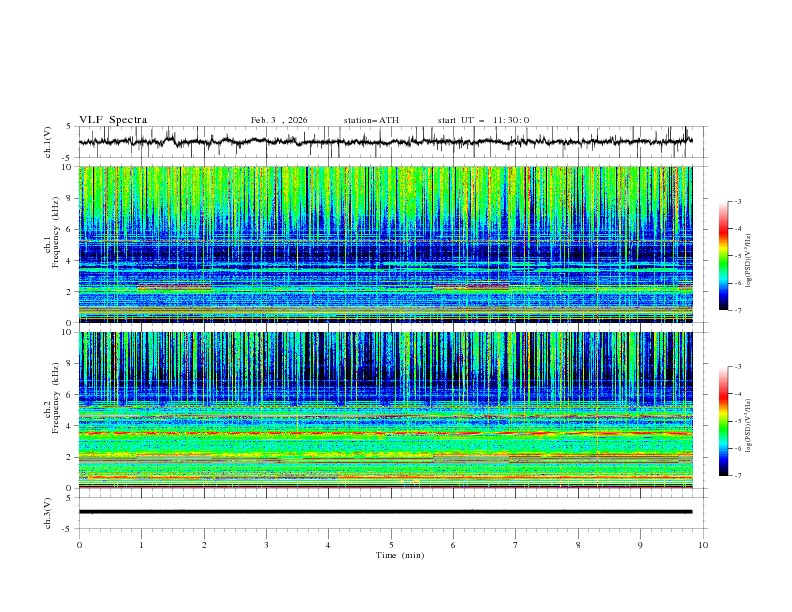Click time axis tick label '7'
Viewport: 792px width, 612px height.
point(516,545)
